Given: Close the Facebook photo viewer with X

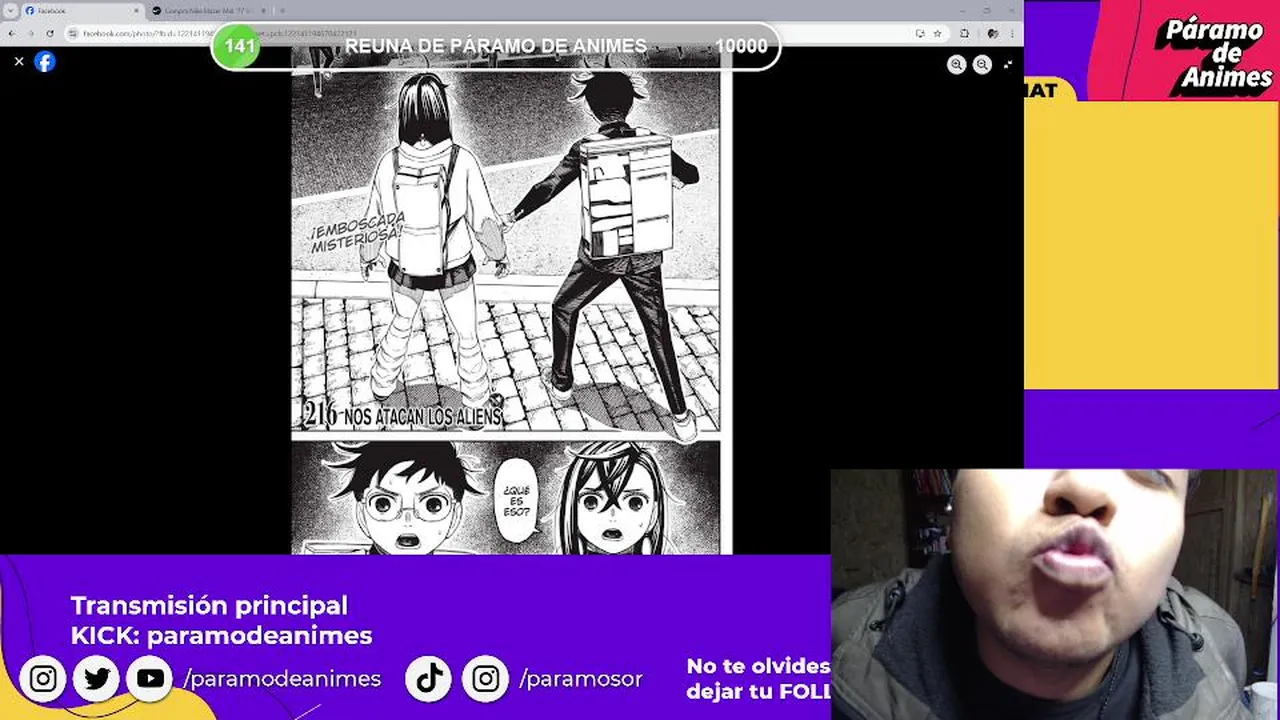Looking at the screenshot, I should pyautogui.click(x=18, y=61).
